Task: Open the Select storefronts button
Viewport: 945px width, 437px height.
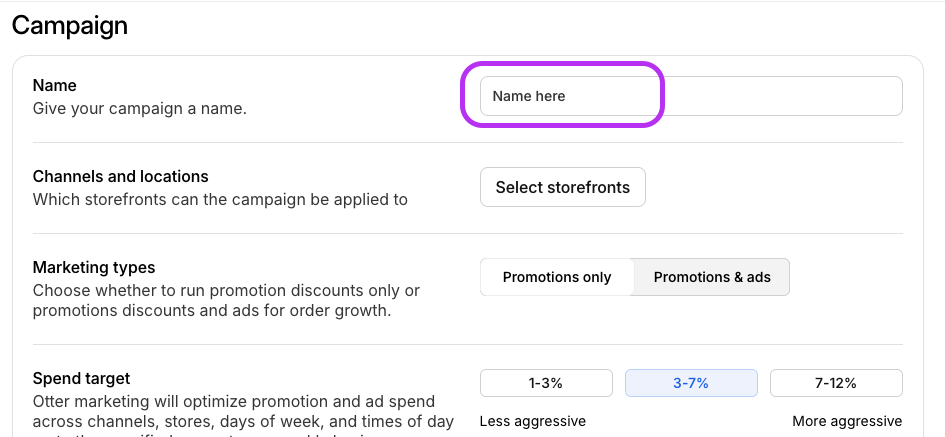Action: 562,187
